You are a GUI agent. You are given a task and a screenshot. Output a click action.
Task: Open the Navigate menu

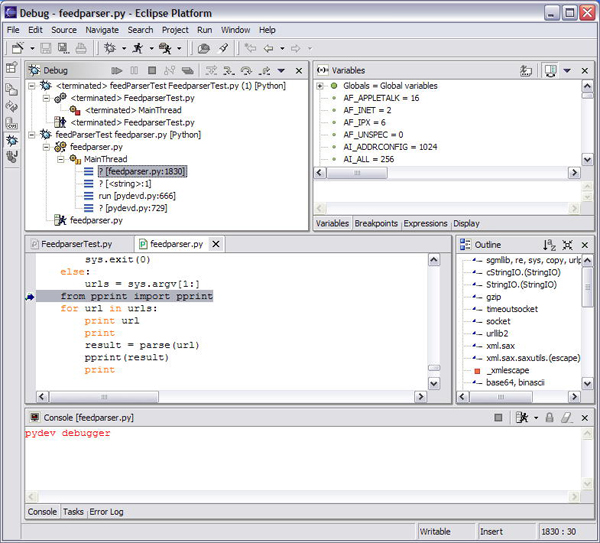click(x=102, y=30)
